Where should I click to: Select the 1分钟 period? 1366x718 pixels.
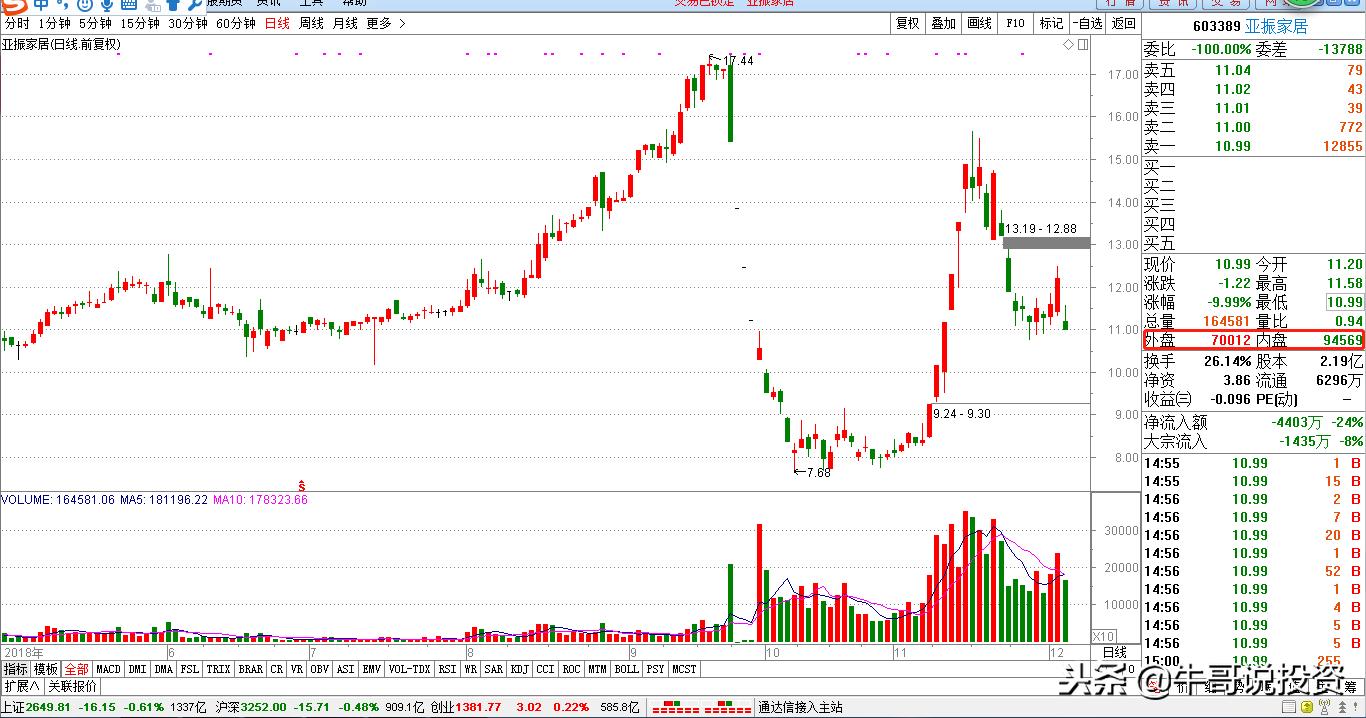(x=54, y=23)
